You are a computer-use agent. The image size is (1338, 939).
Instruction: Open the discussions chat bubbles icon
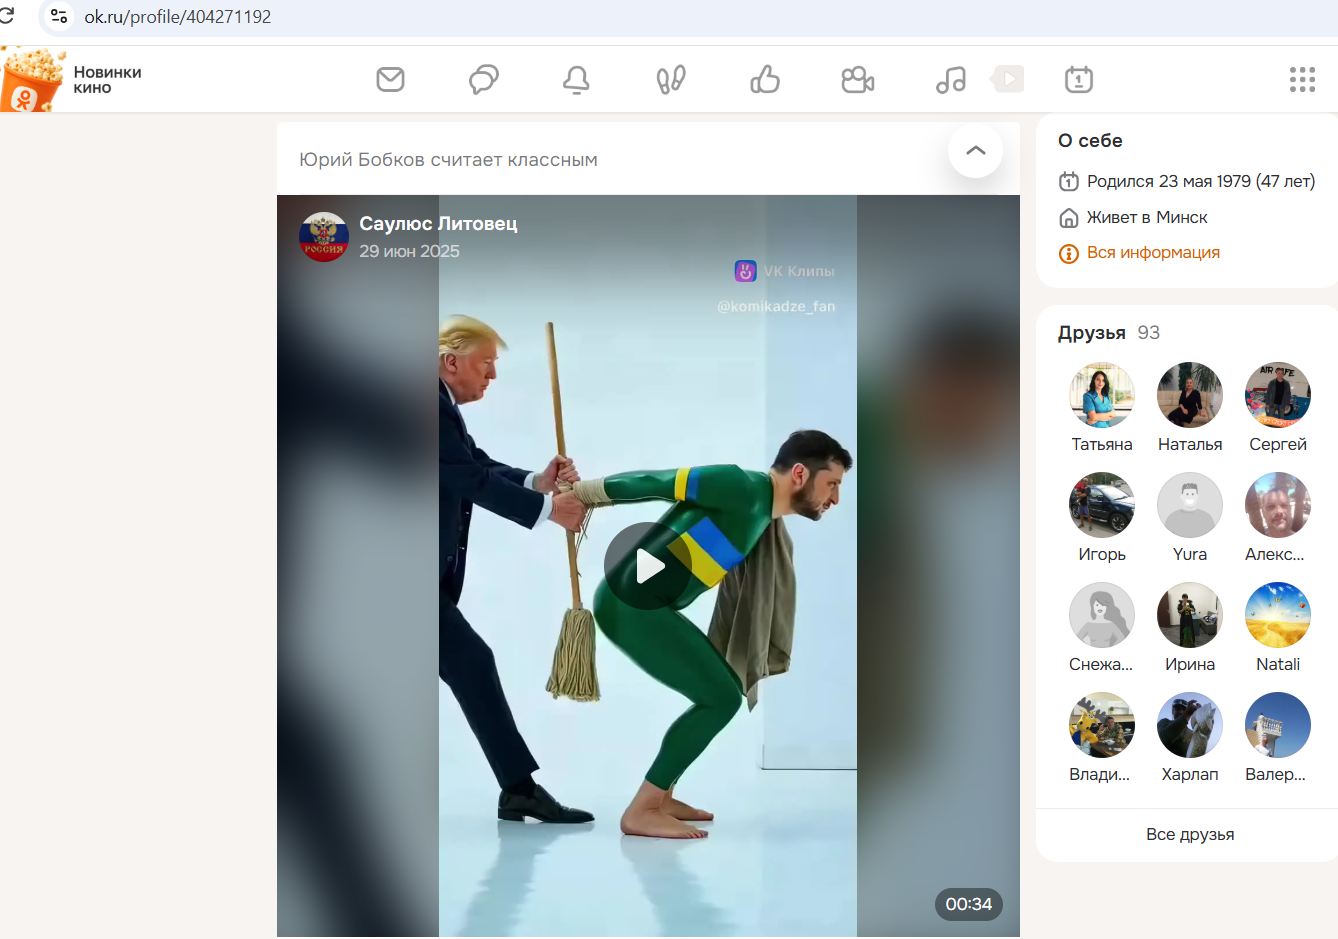point(484,79)
